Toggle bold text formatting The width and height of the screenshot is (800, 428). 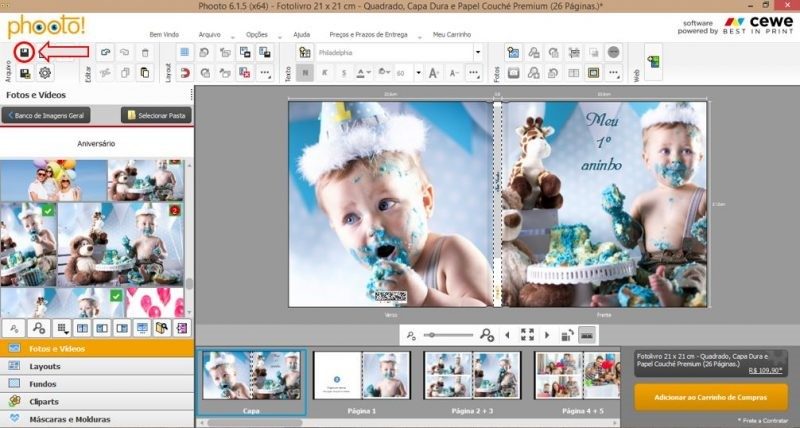click(x=305, y=73)
